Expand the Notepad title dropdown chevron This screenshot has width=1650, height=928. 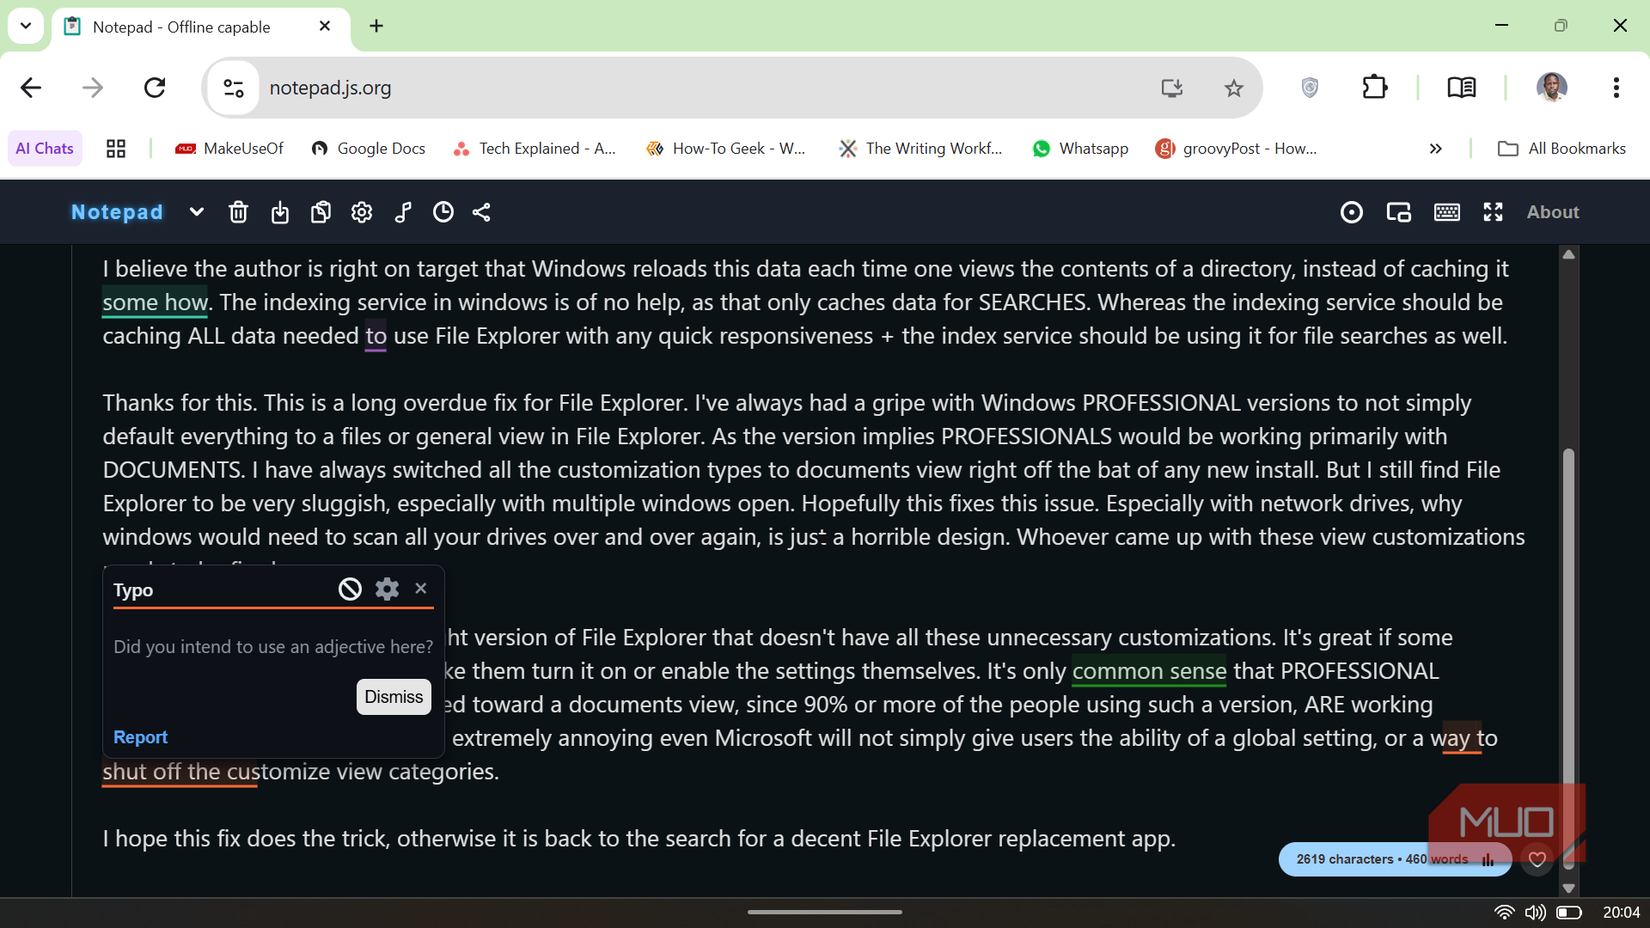tap(196, 212)
